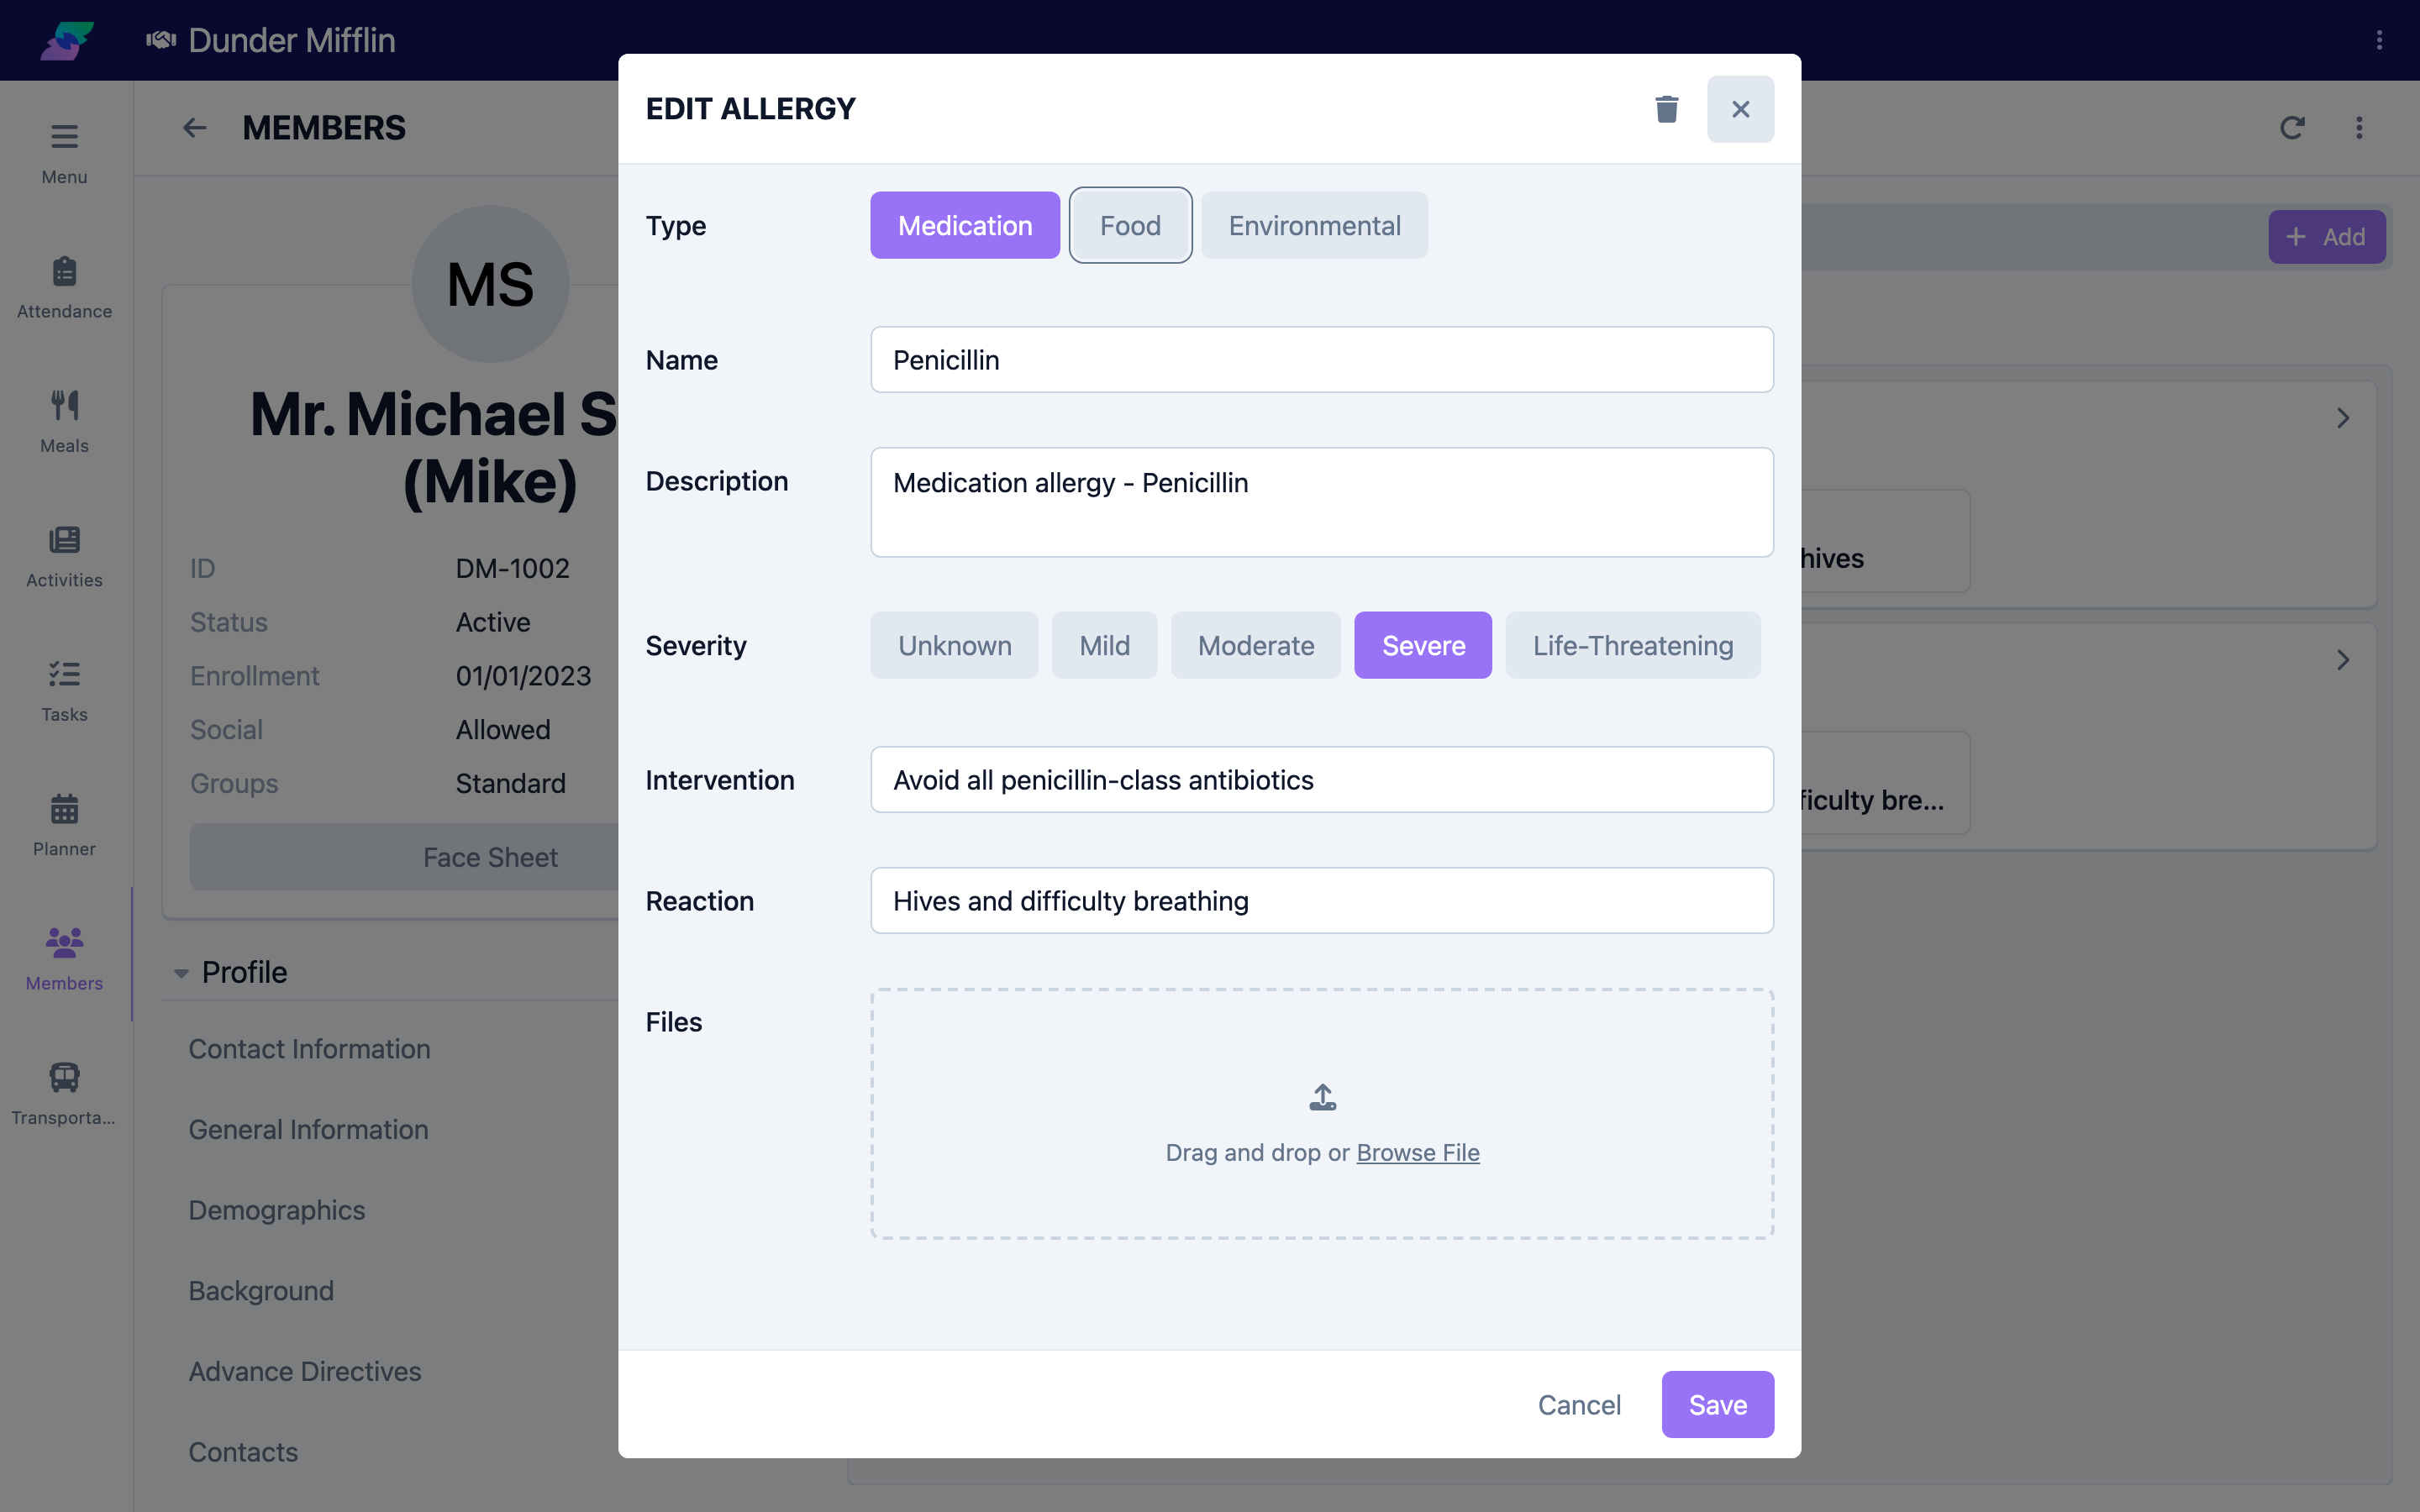Click the Browse File link
The width and height of the screenshot is (2420, 1512).
pyautogui.click(x=1417, y=1152)
